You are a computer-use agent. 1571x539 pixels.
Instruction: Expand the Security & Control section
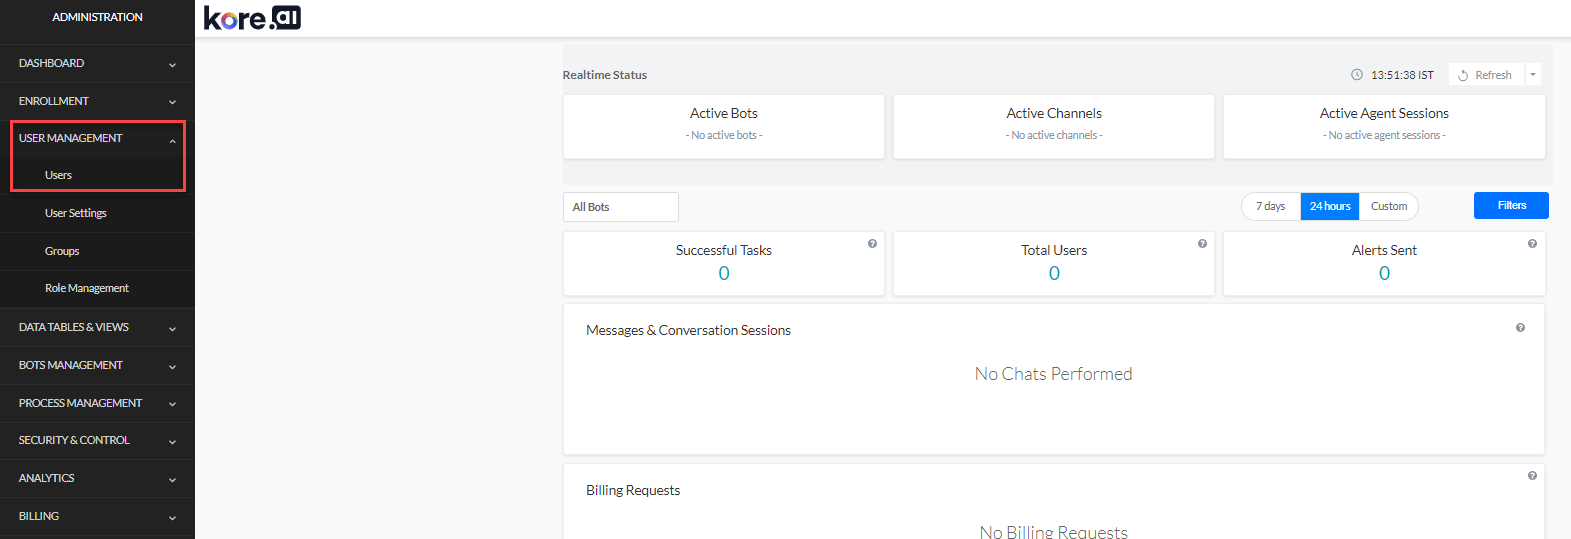[x=97, y=440]
